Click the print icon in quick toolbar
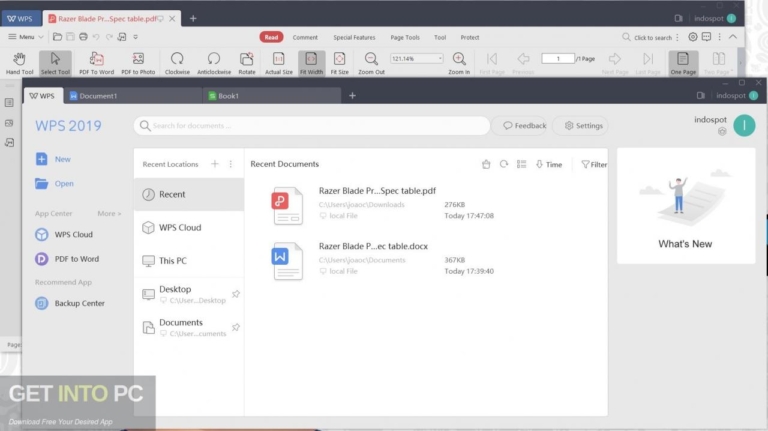 [83, 37]
